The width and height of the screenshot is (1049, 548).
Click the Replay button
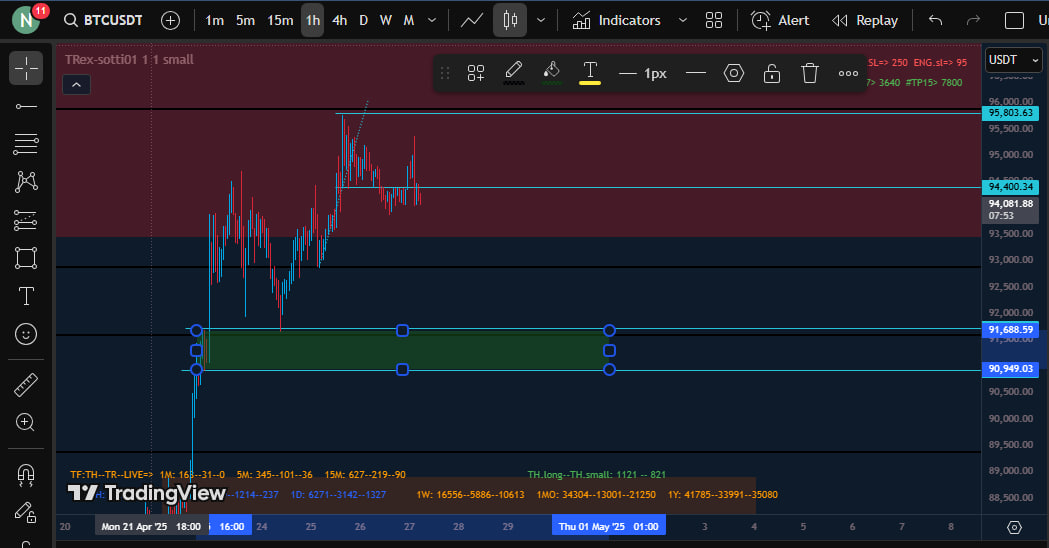click(865, 20)
